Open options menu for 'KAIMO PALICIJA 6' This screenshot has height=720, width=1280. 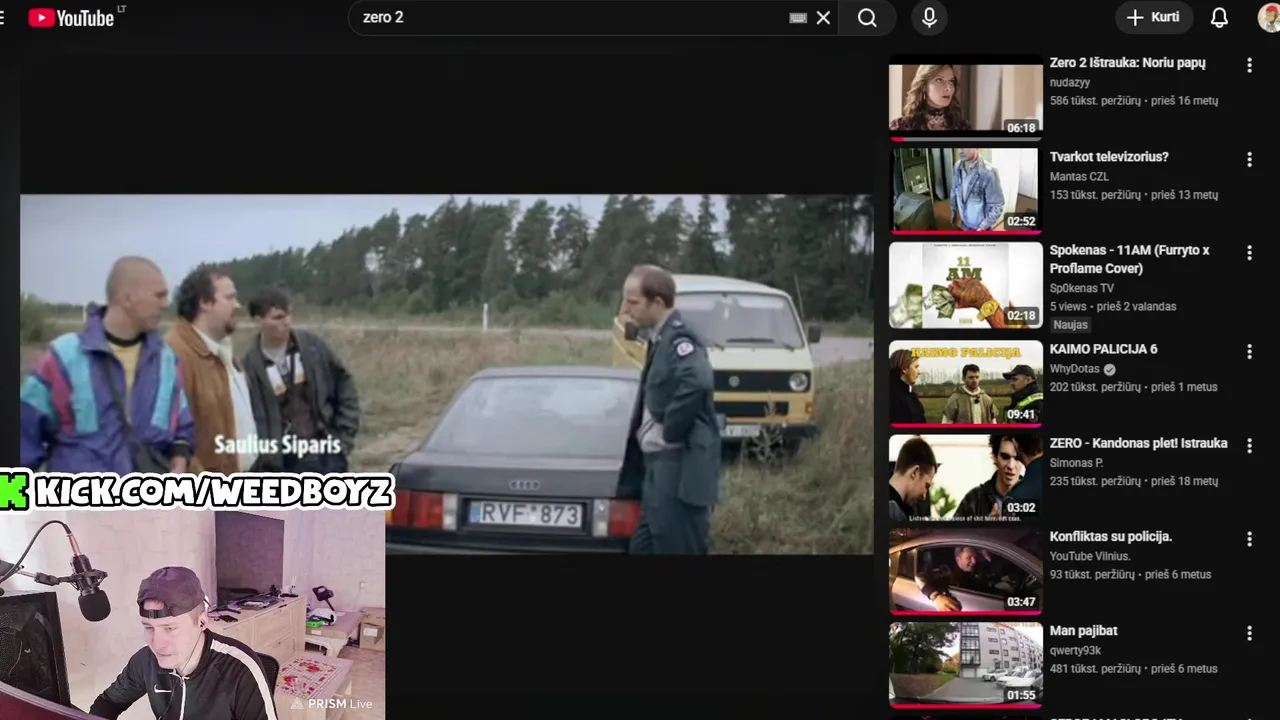1249,352
